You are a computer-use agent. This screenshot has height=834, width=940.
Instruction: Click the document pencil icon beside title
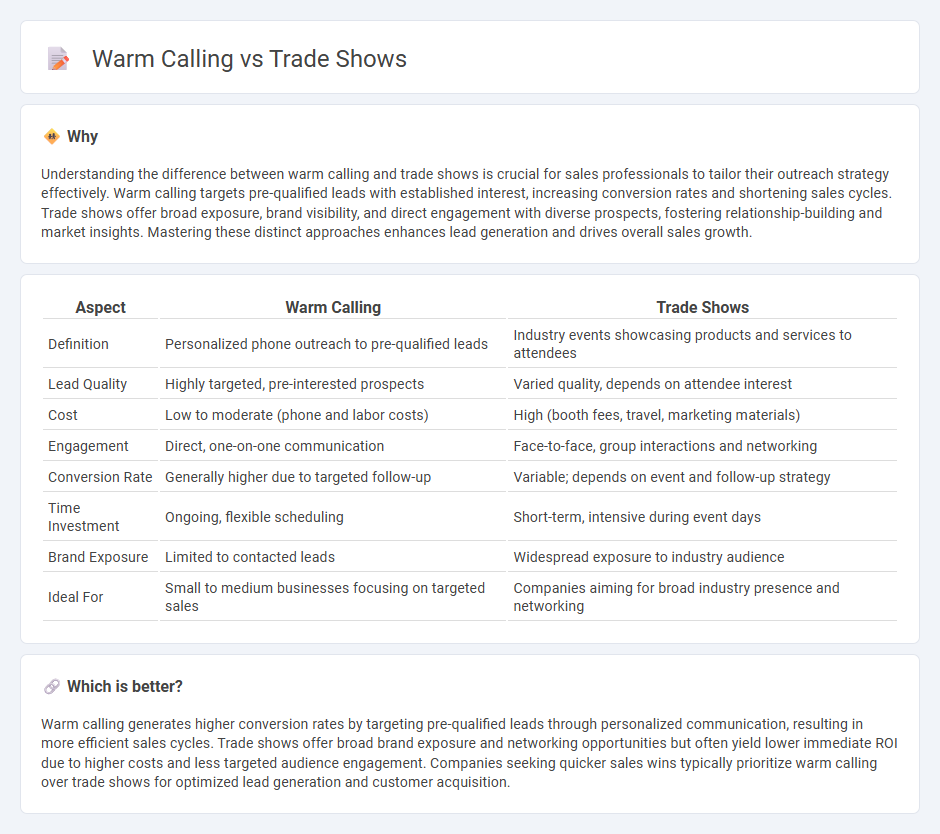coord(59,59)
